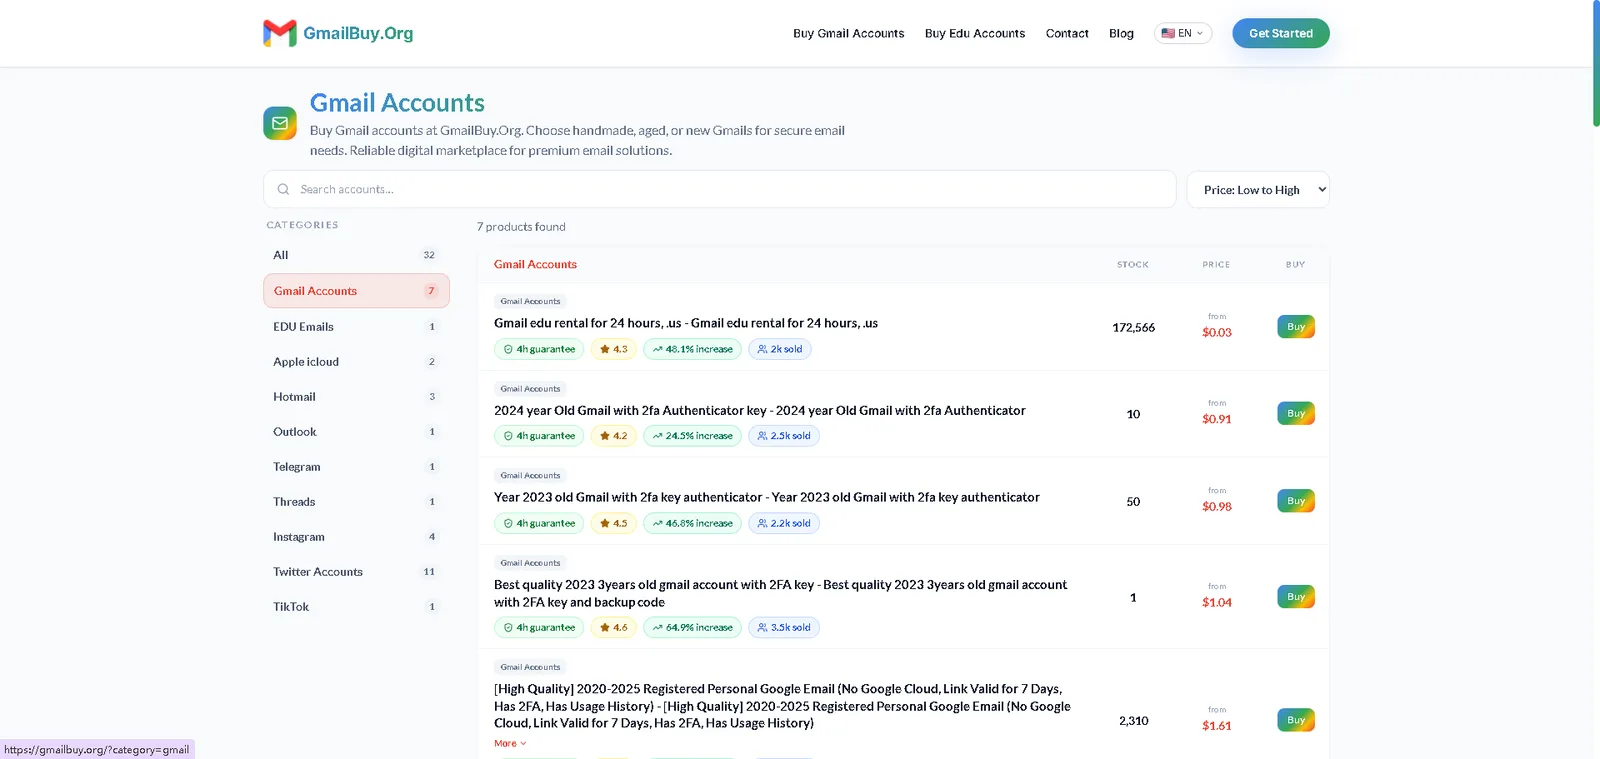Image resolution: width=1600 pixels, height=759 pixels.
Task: Click 4h guarantee badge on Gmail edu rental
Action: tap(539, 349)
